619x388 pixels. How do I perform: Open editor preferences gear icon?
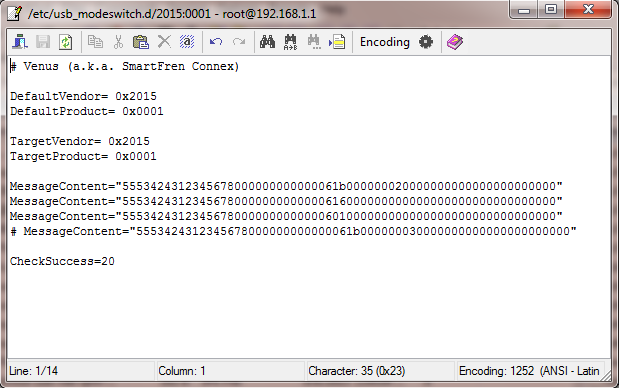(426, 41)
